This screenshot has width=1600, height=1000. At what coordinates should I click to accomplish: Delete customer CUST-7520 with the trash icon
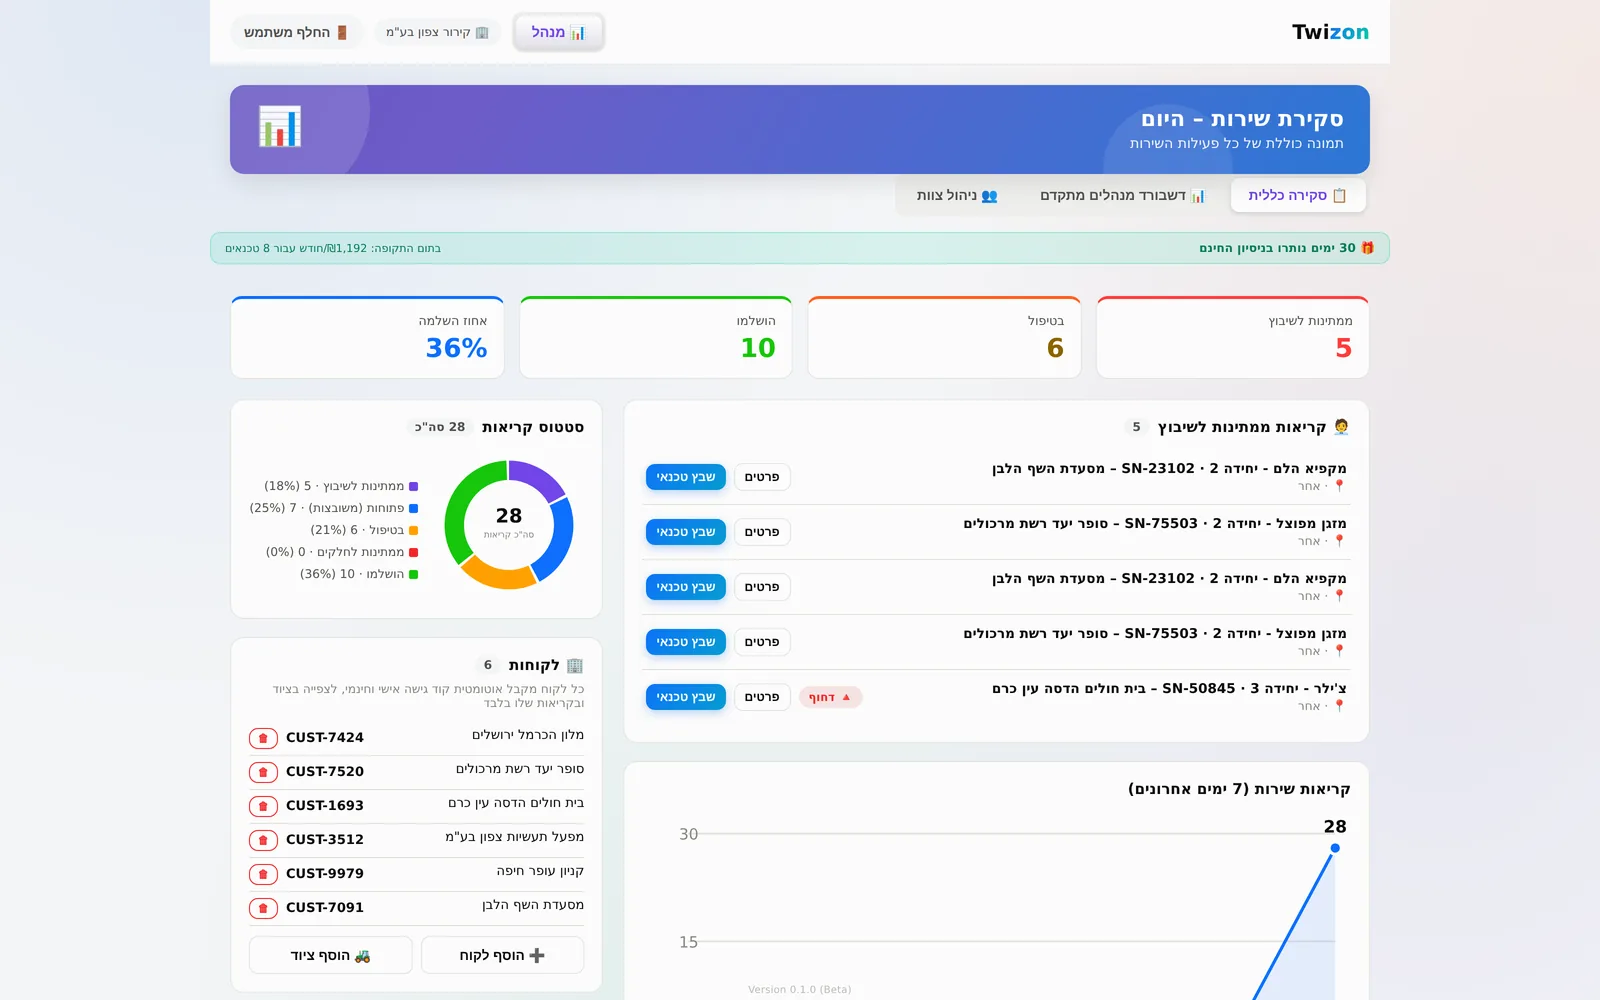[x=263, y=772]
